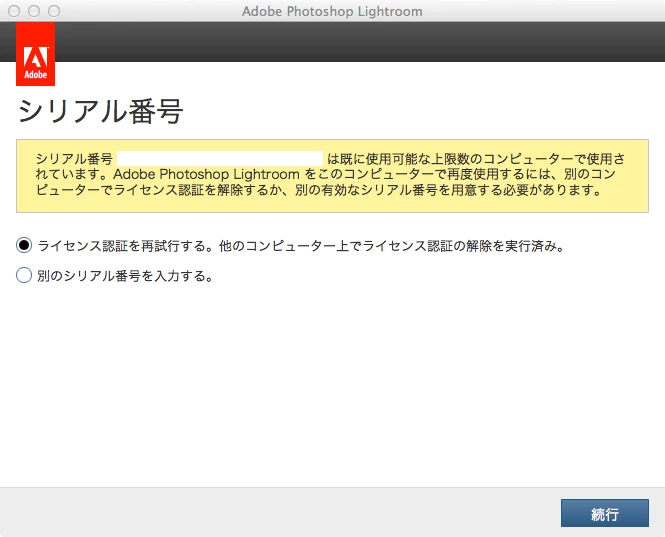Select the retry license activation radio button
The width and height of the screenshot is (665, 537).
(24, 245)
